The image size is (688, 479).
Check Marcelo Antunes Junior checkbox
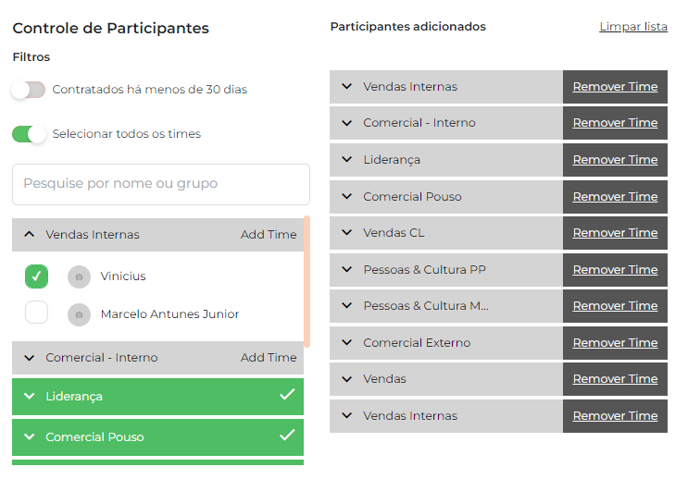pyautogui.click(x=36, y=312)
